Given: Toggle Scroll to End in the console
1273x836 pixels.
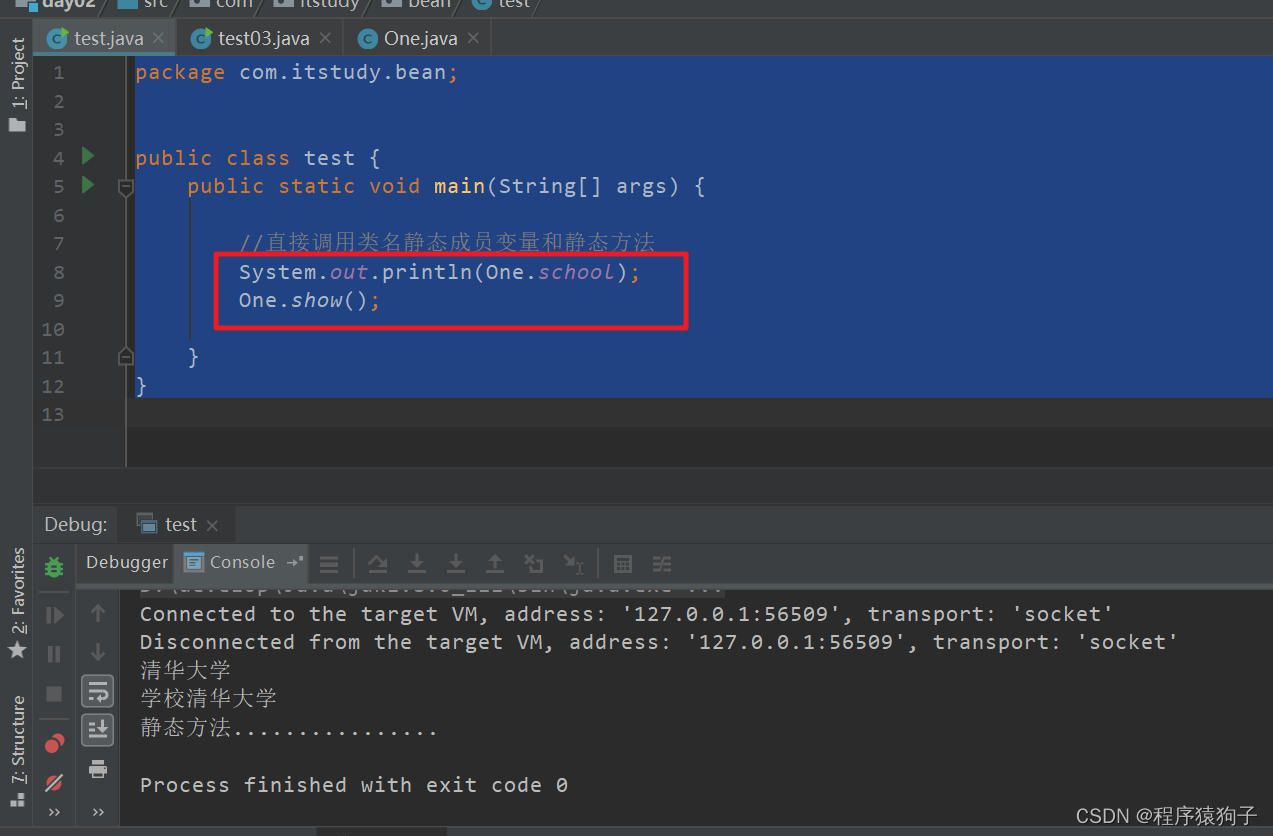Looking at the screenshot, I should [97, 729].
